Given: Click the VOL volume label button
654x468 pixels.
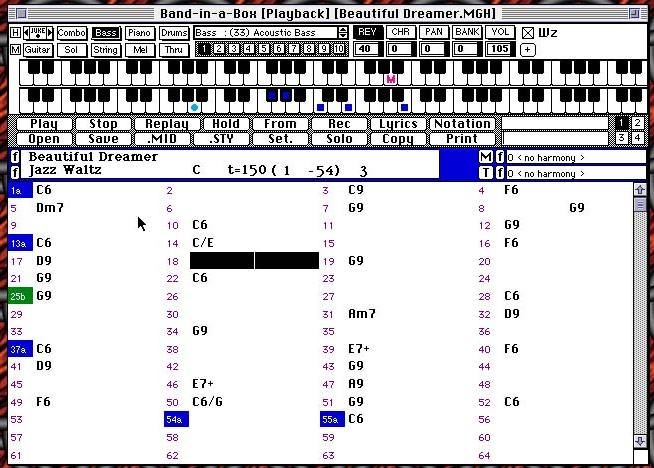Looking at the screenshot, I should point(500,32).
